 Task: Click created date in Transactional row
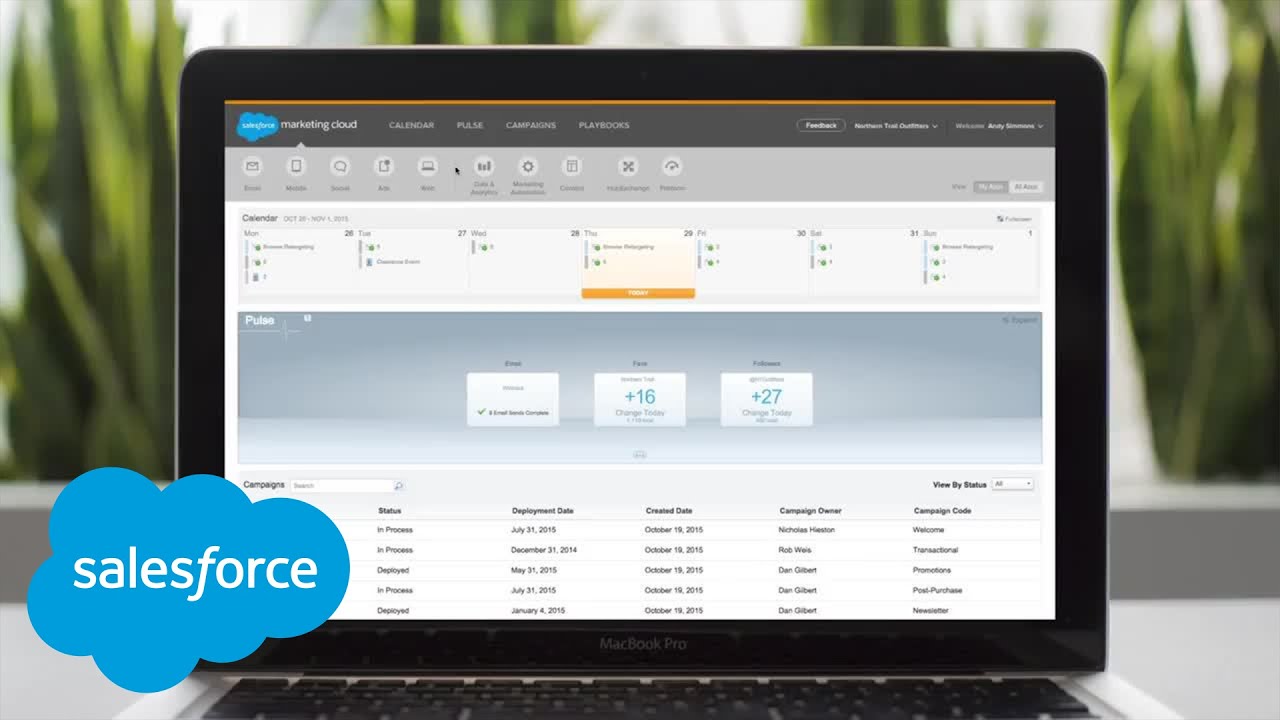pyautogui.click(x=674, y=550)
